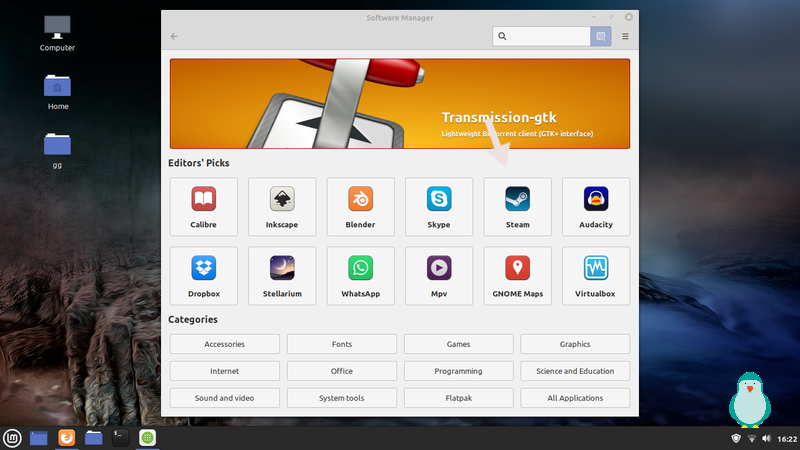Browse the Flatpak category
This screenshot has height=450, width=800.
coord(459,398)
